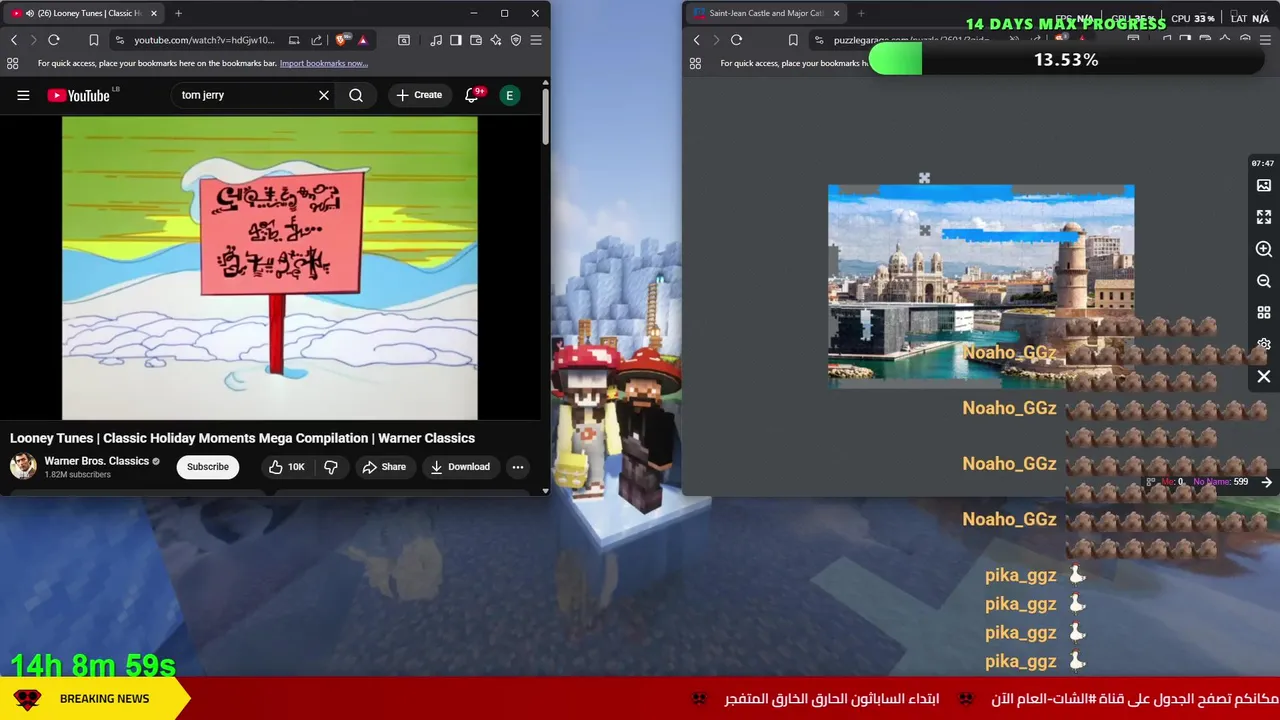Click the Download button under the video

coord(460,467)
